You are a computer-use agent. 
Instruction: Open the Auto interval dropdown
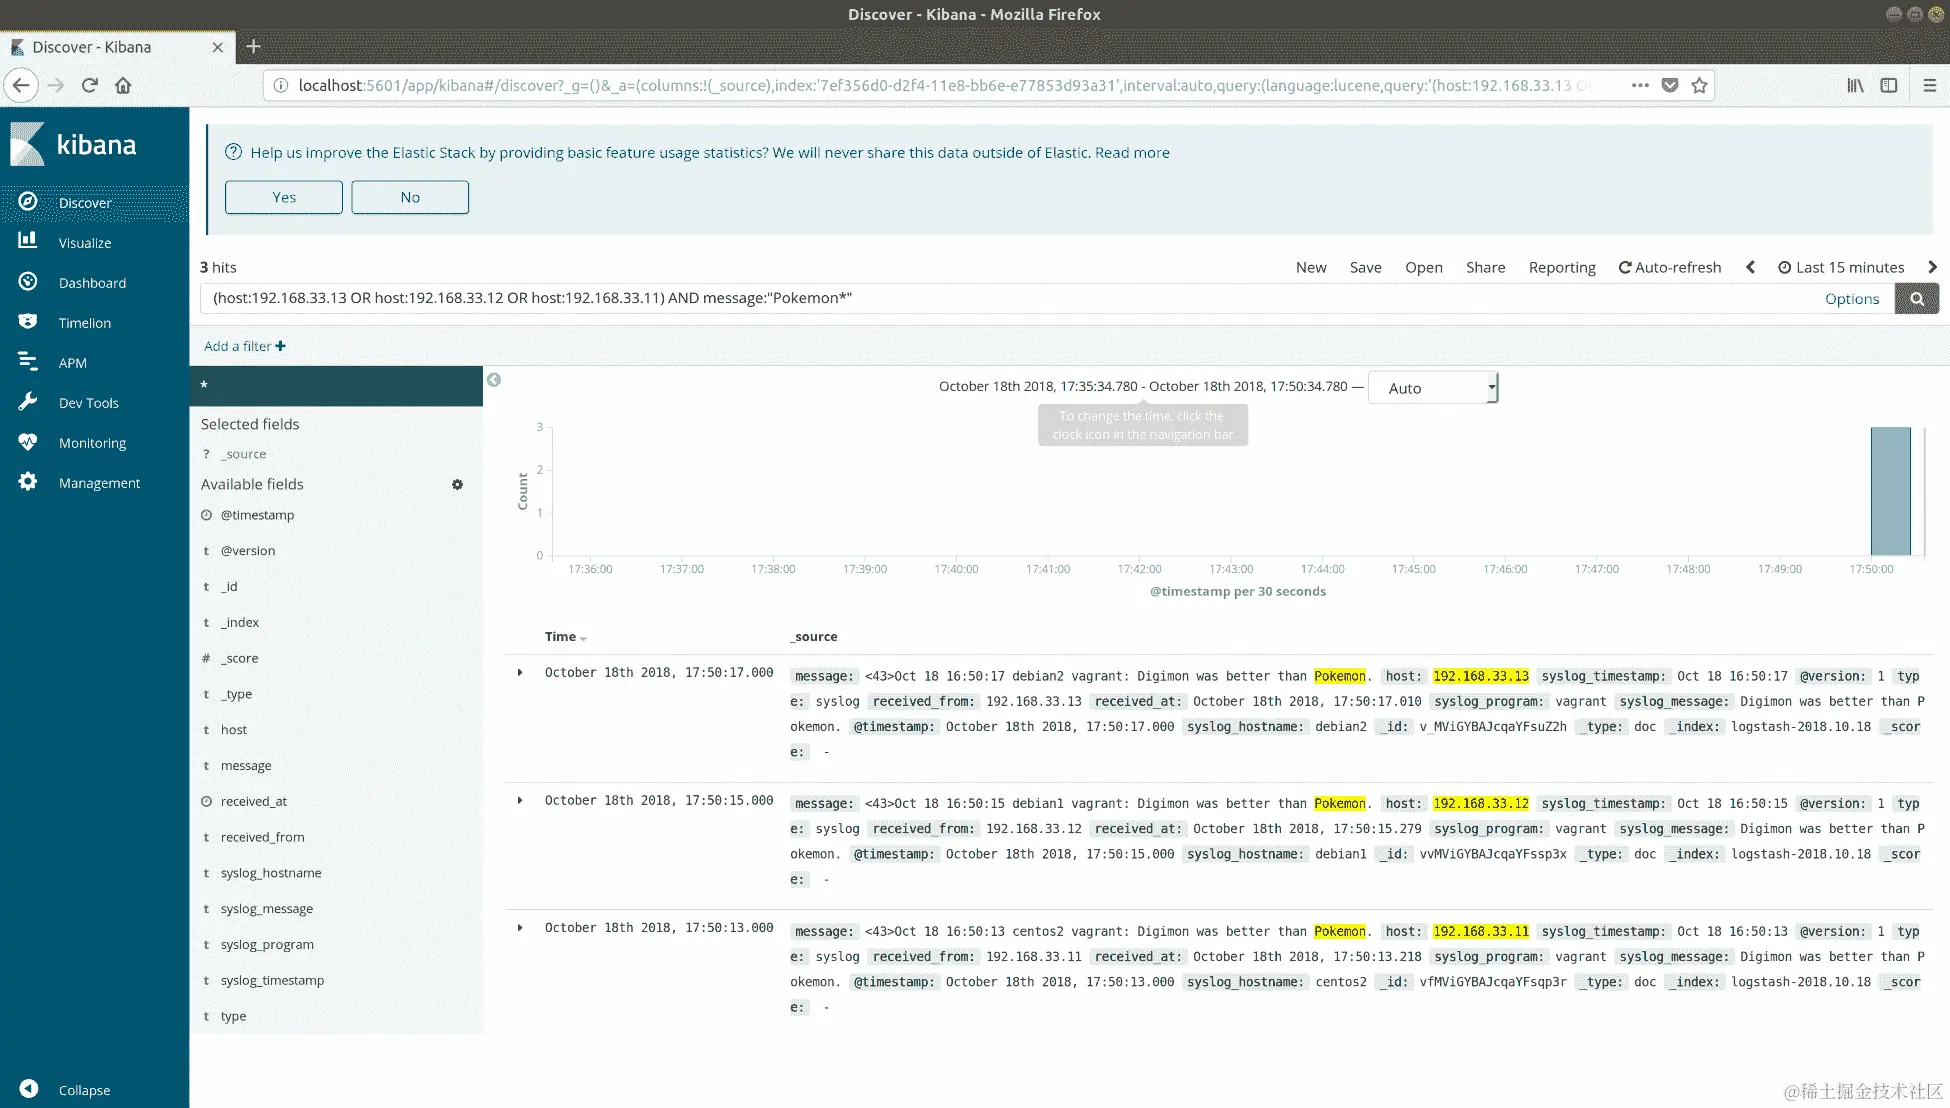point(1432,388)
